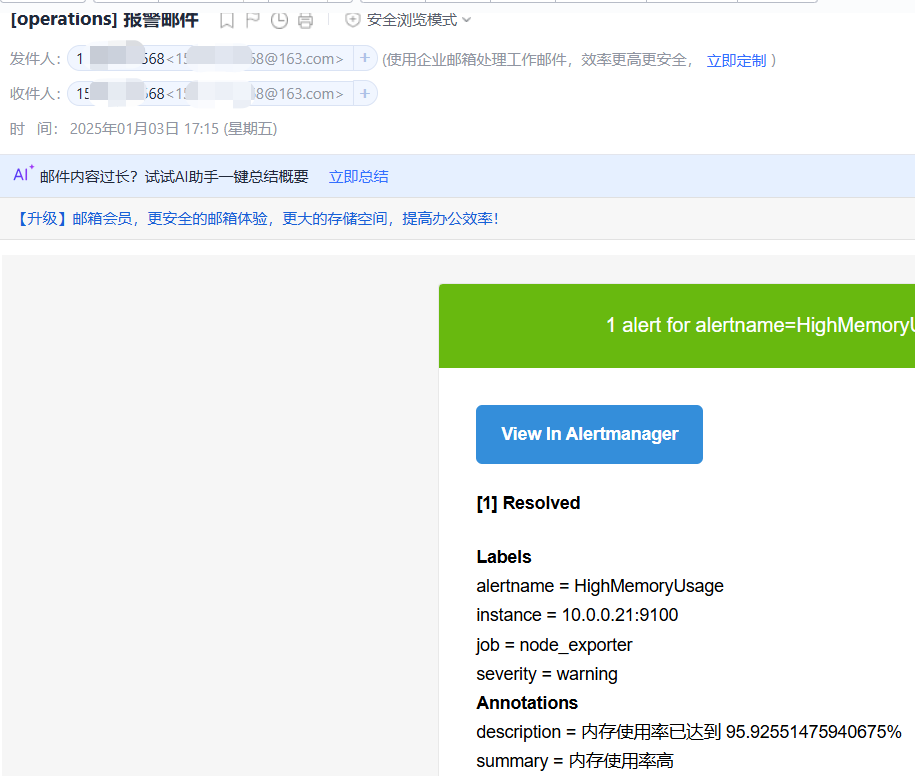Click the recipient email address chip
This screenshot has width=915, height=776.
210,94
